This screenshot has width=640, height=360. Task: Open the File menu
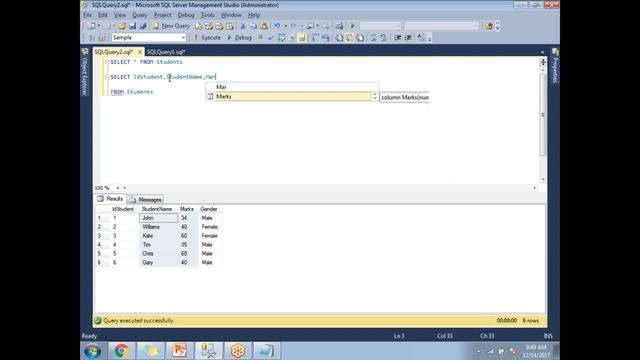[x=87, y=15]
